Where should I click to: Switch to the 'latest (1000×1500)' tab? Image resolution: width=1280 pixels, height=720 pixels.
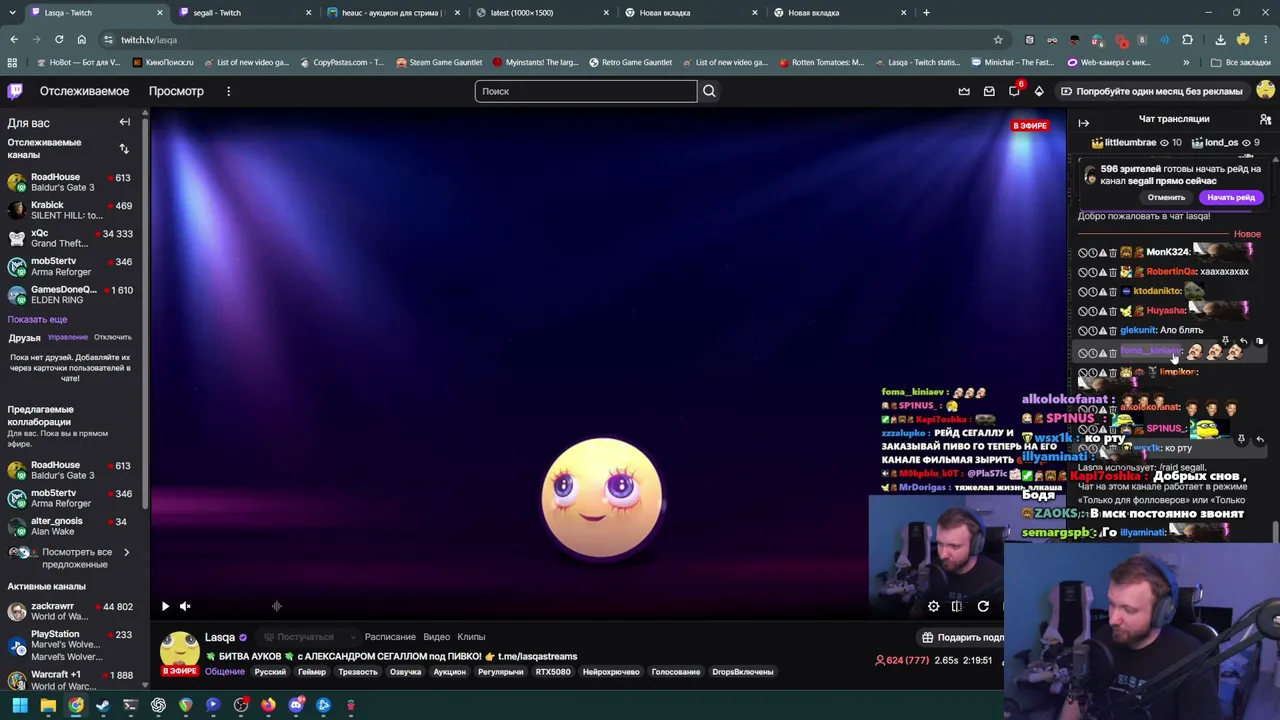coord(543,13)
